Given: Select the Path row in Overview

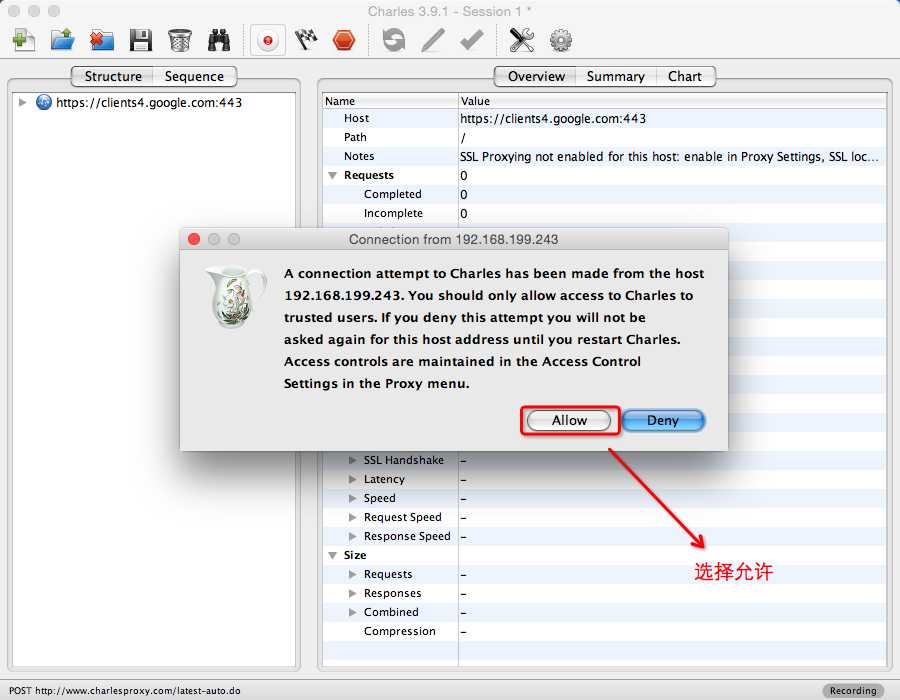Looking at the screenshot, I should pos(604,137).
